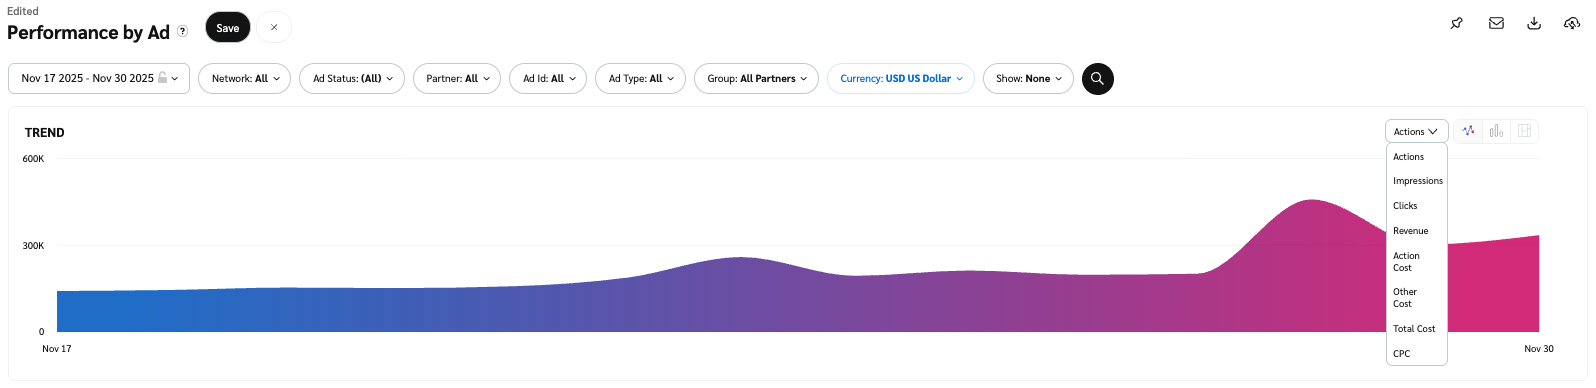Click the 600K axis label
This screenshot has height=388, width=1596.
(33, 159)
